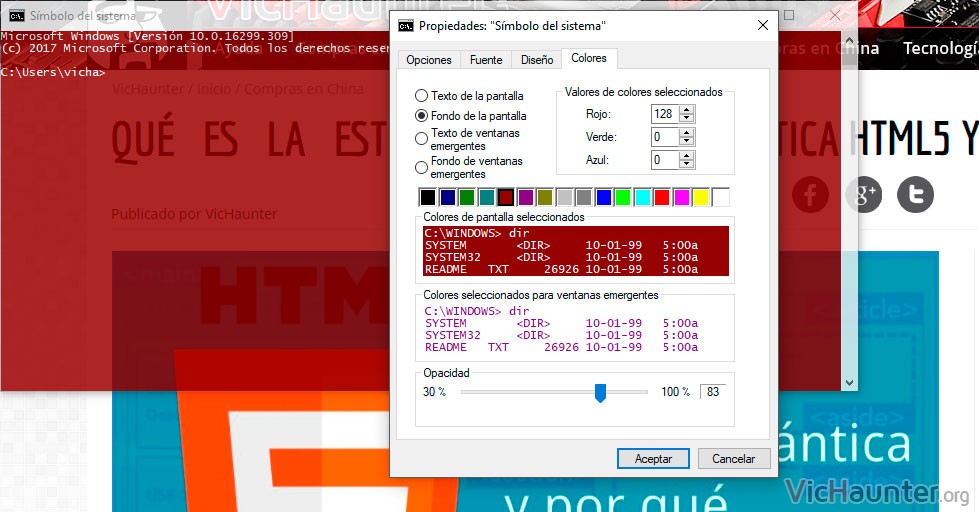
Task: Pick the dark gray color swatch
Action: pos(584,198)
